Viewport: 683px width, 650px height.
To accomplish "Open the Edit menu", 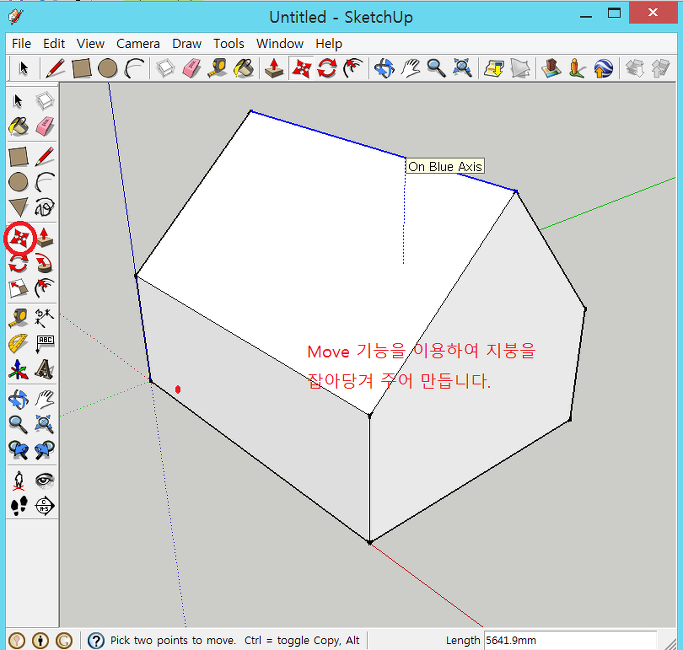I will [x=54, y=44].
